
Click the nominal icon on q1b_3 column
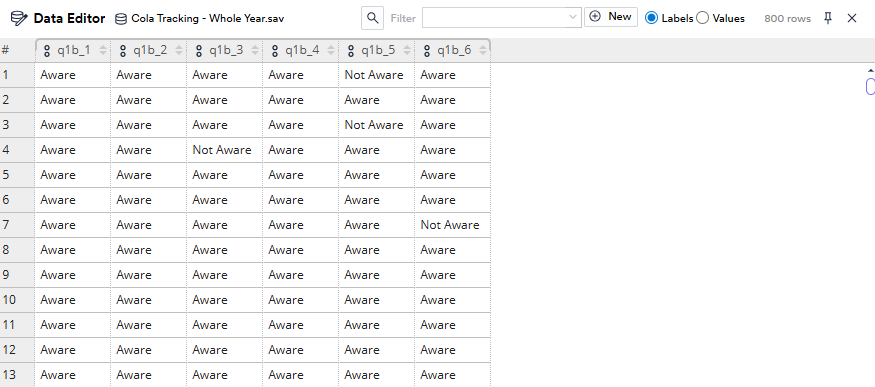199,51
